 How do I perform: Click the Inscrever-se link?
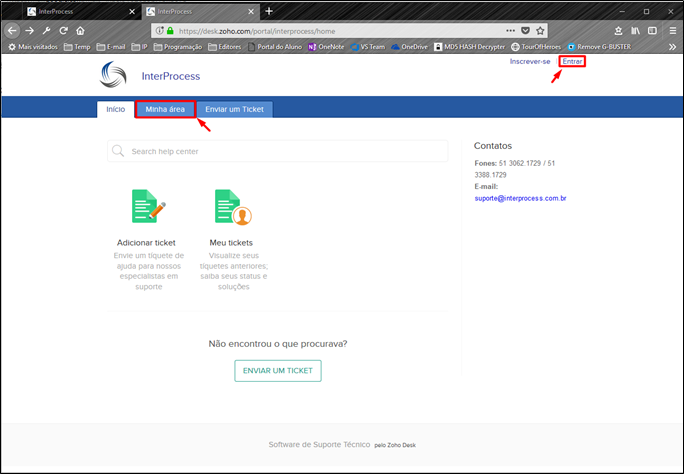point(530,61)
